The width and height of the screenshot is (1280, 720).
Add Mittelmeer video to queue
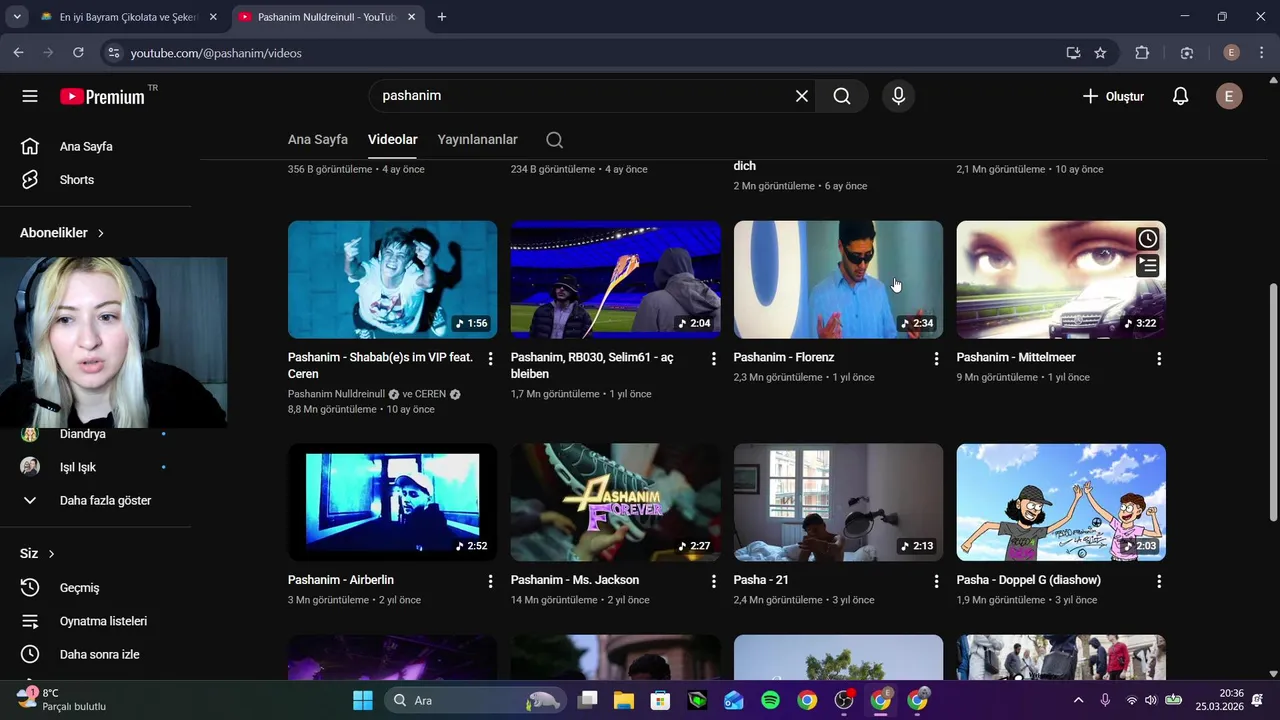click(x=1148, y=265)
